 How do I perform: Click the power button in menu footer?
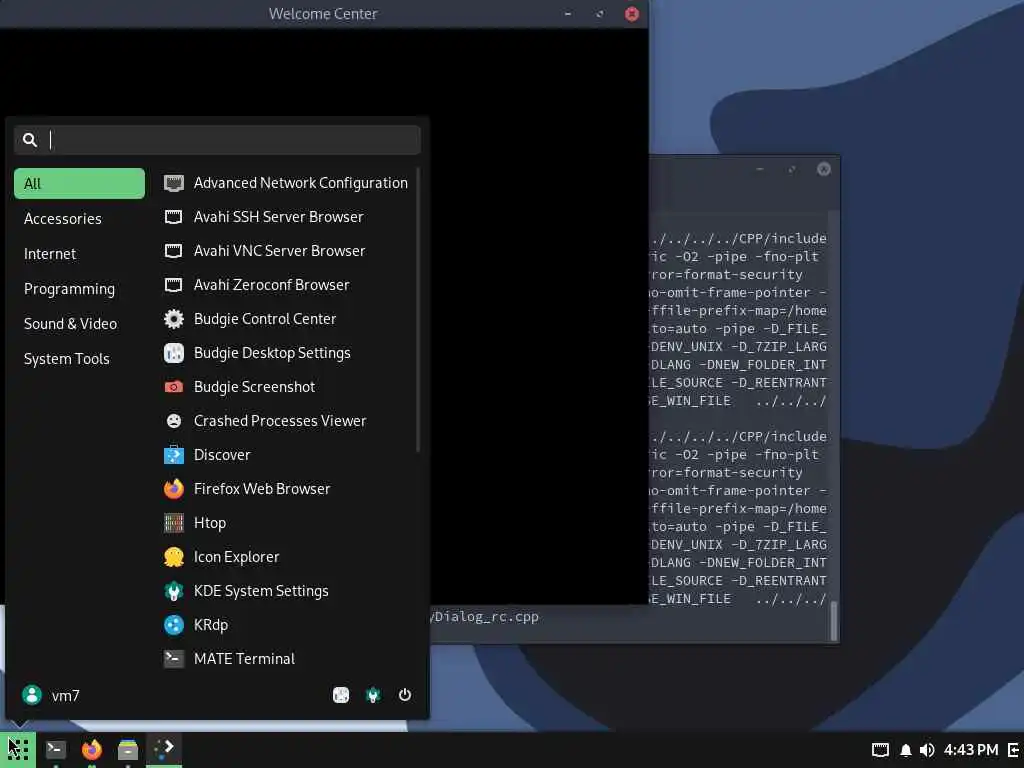click(405, 695)
